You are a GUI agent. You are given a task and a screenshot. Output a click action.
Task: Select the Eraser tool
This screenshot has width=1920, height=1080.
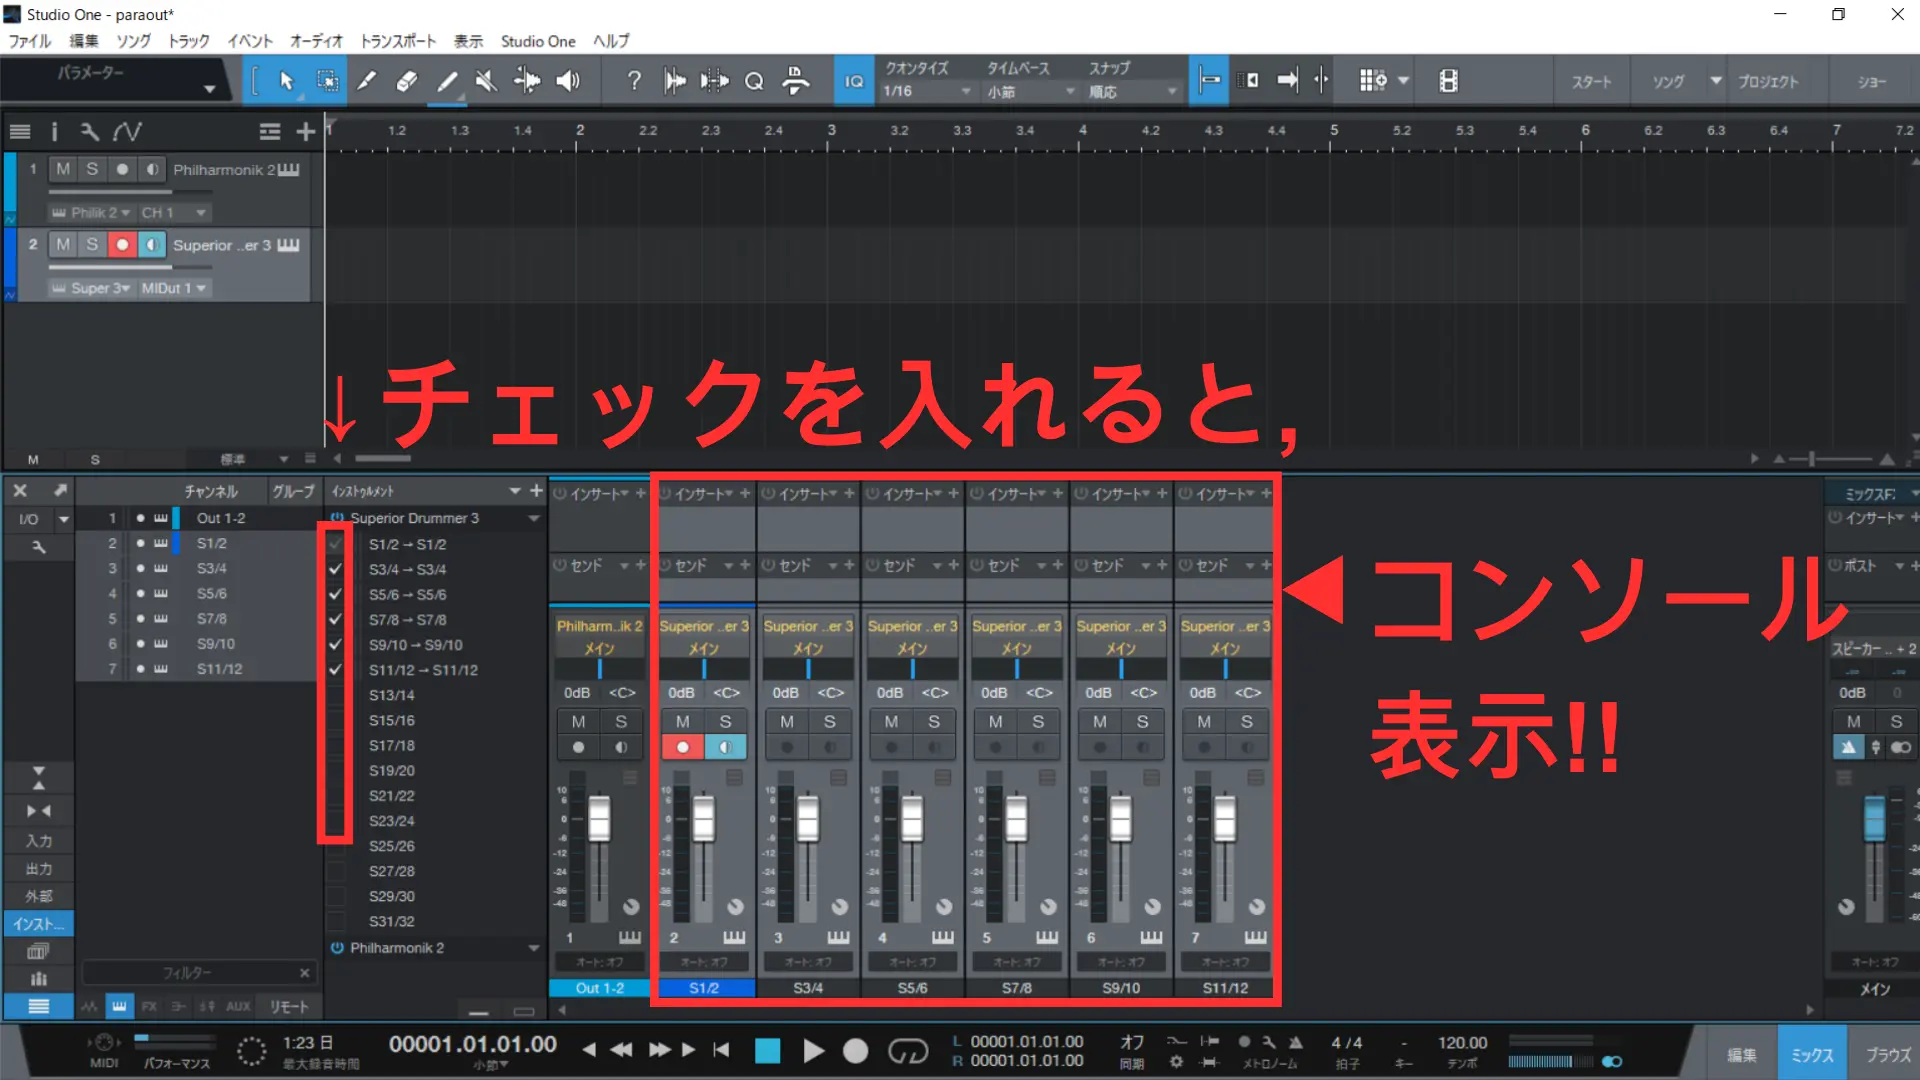pos(407,81)
